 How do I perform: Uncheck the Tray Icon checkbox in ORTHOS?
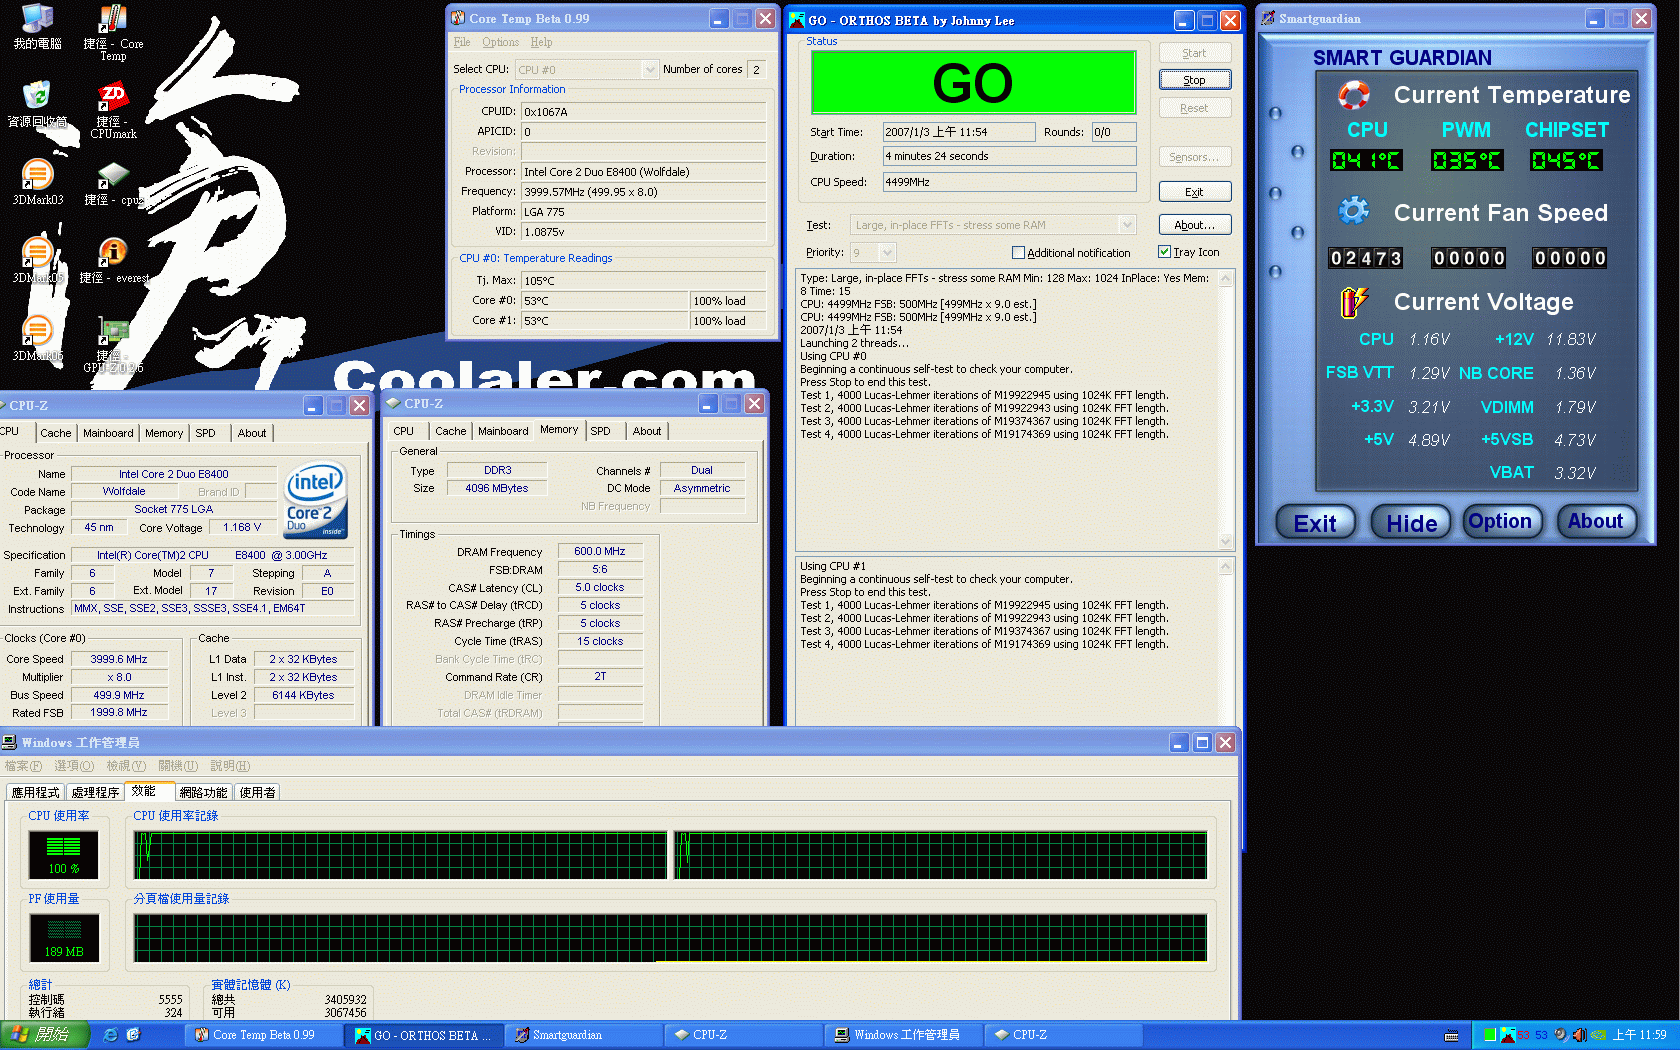coord(1164,252)
